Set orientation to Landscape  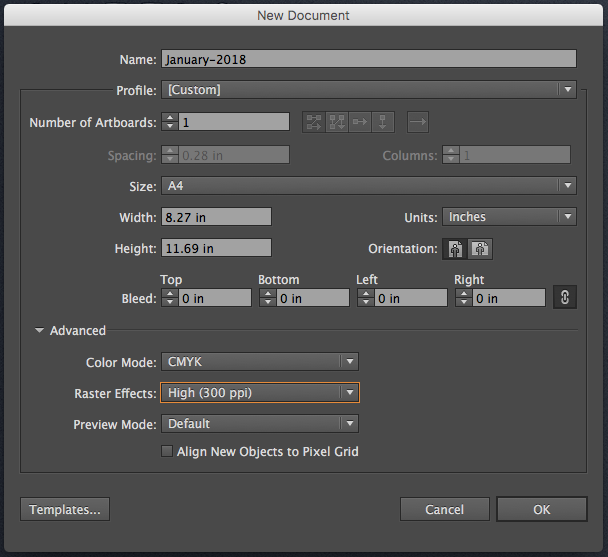tap(481, 249)
